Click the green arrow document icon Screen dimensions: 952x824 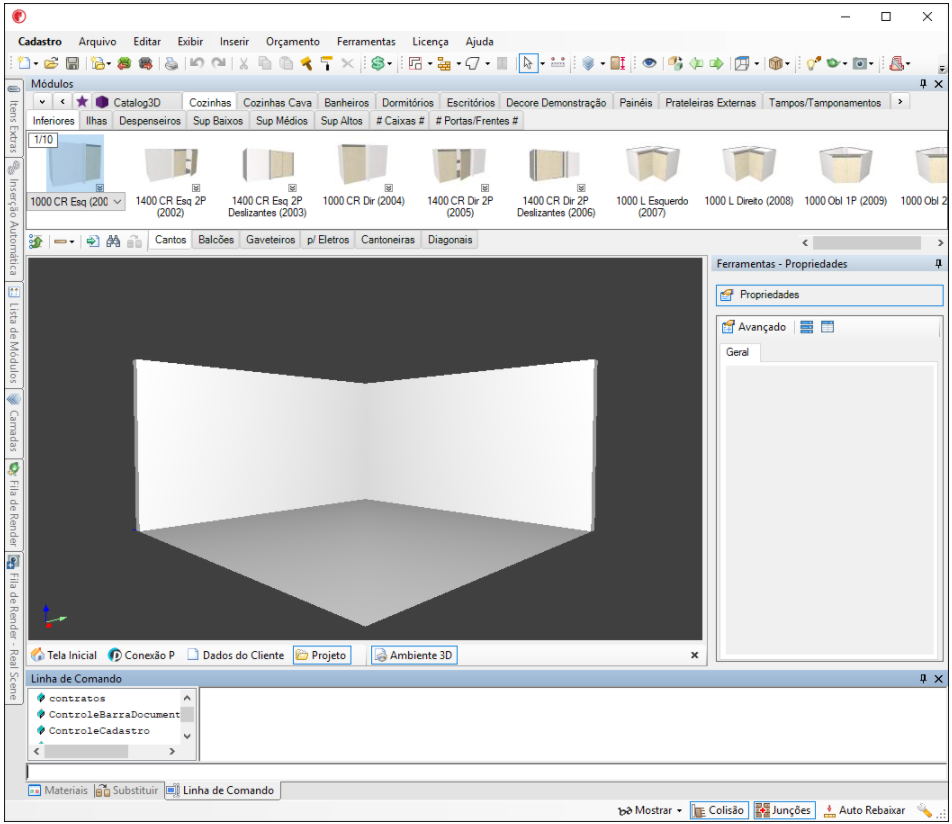92,241
